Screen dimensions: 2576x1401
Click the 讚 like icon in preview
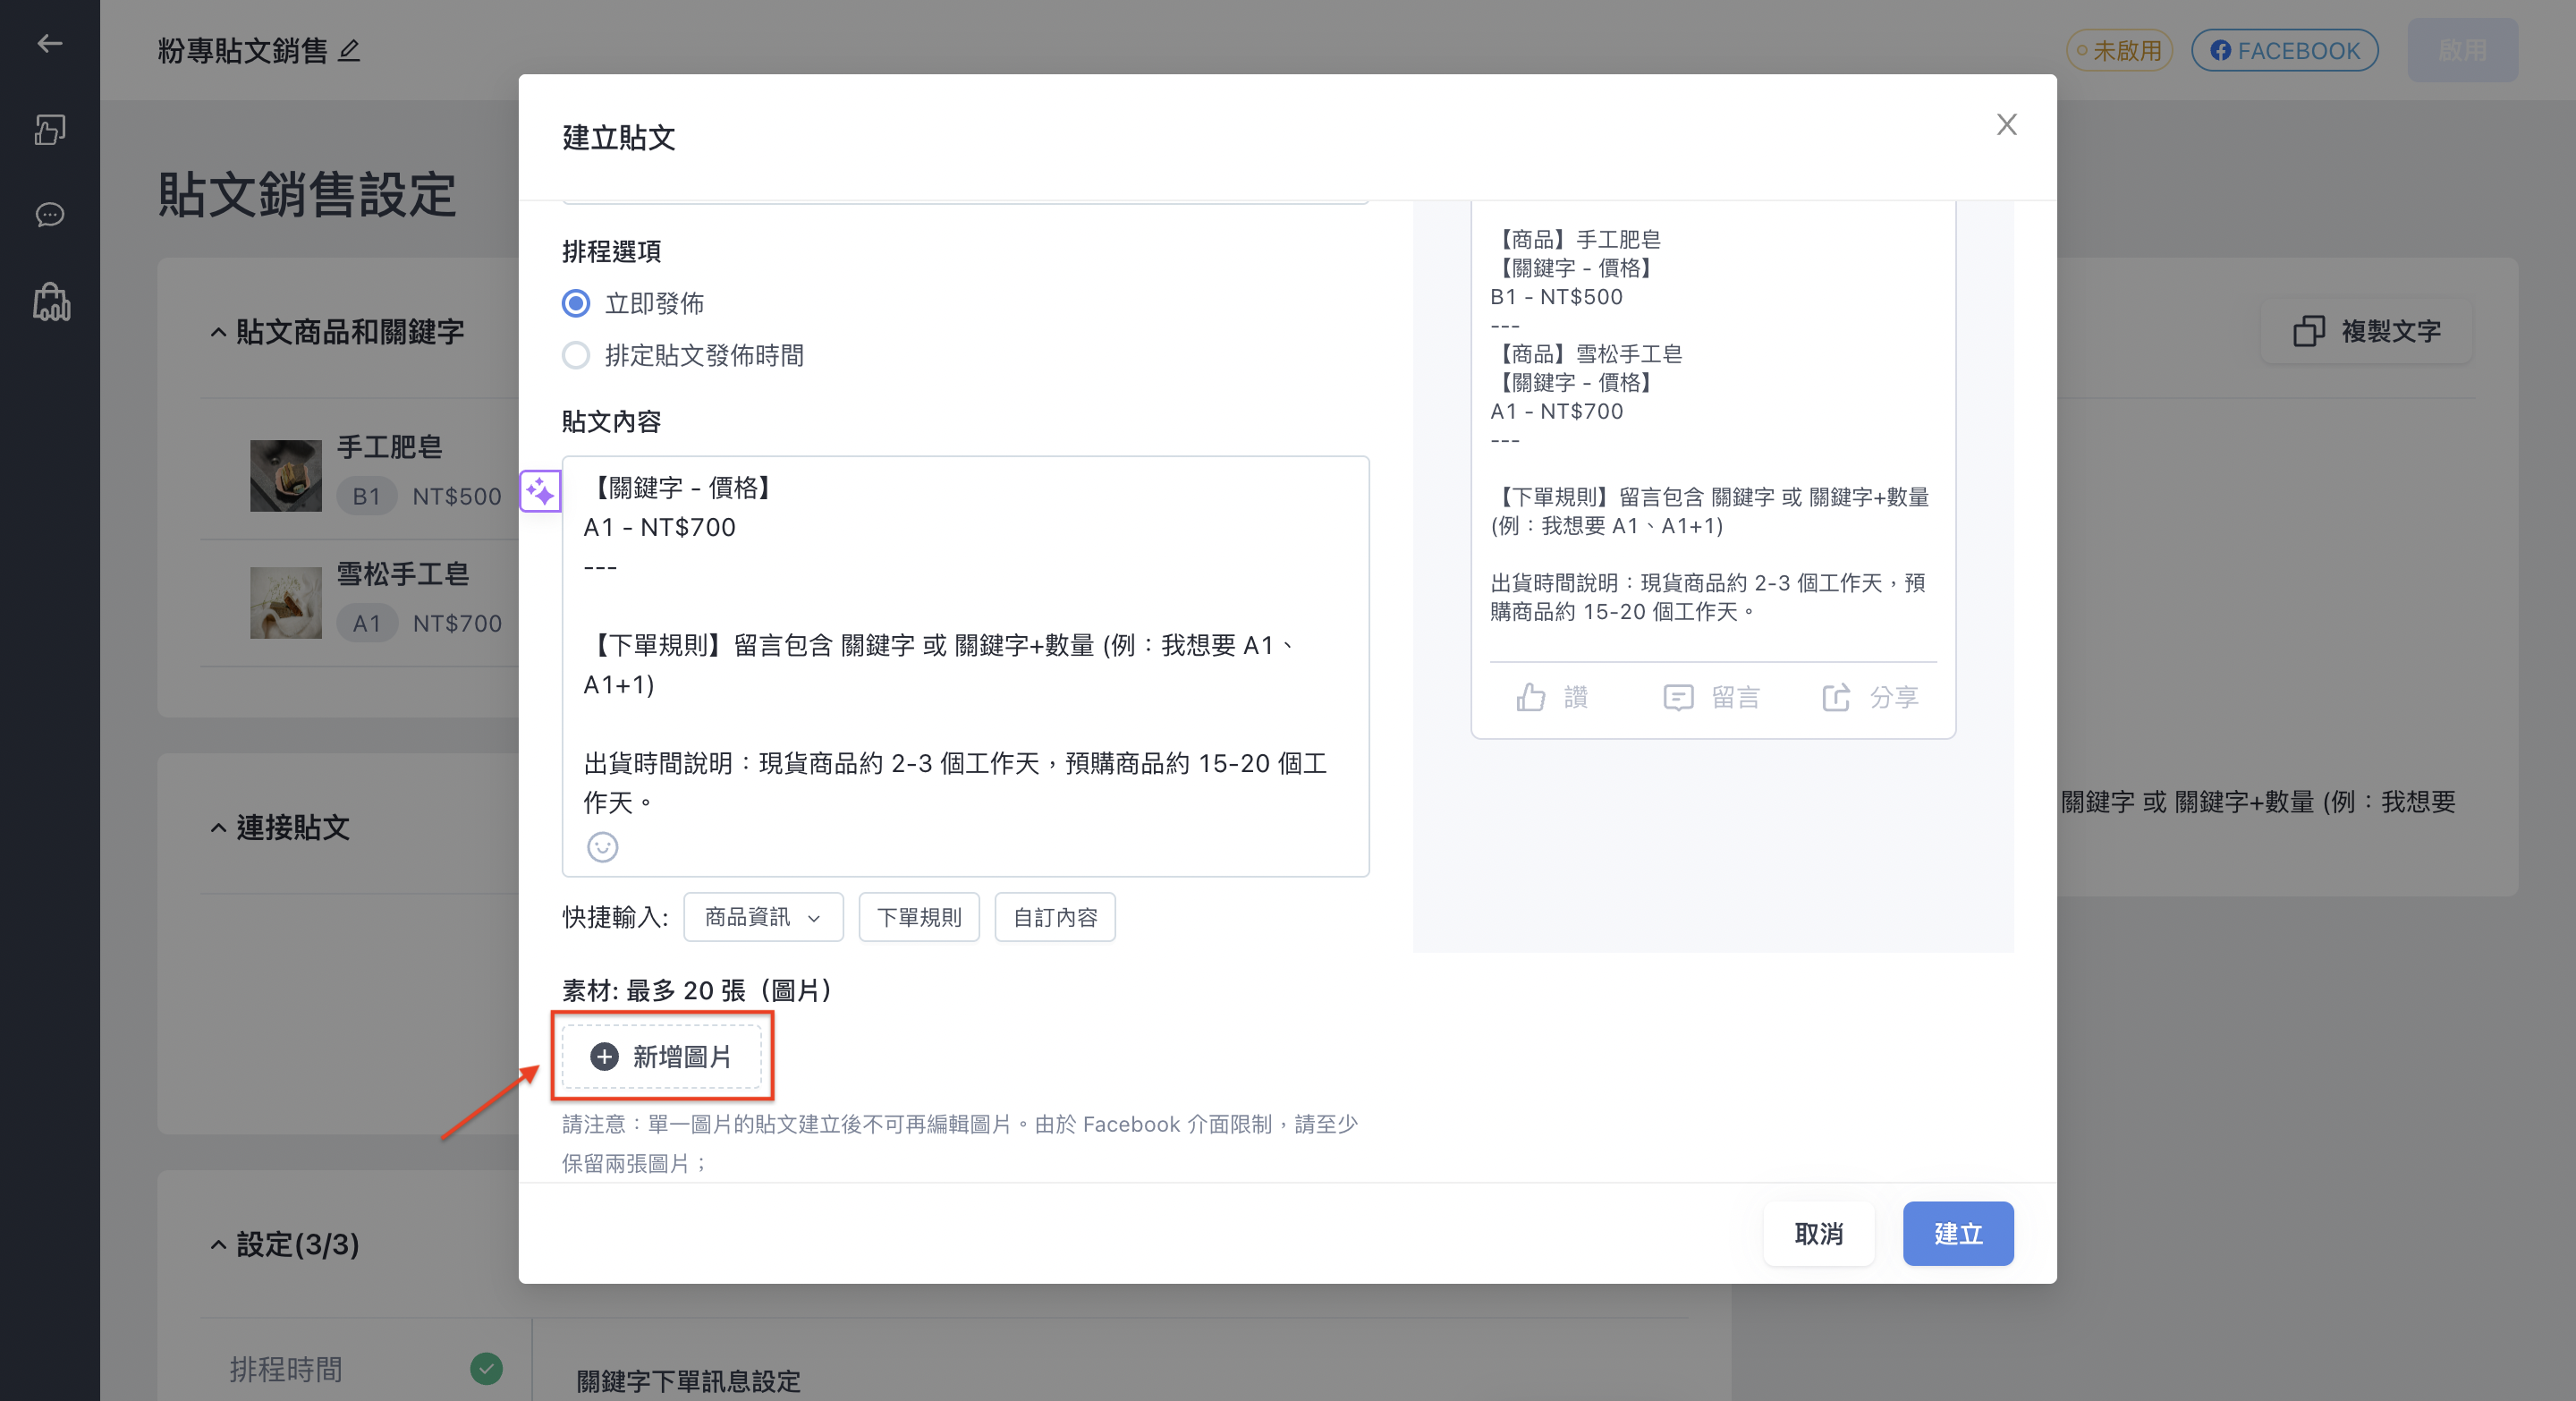pyautogui.click(x=1530, y=697)
